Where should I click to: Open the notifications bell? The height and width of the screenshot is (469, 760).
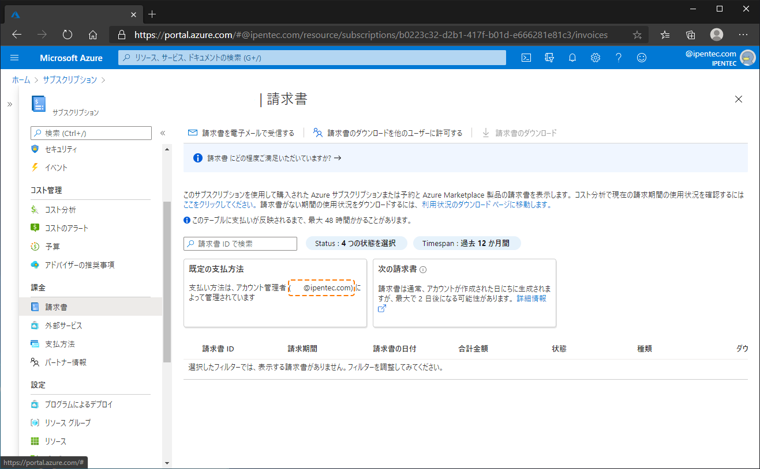pos(572,58)
